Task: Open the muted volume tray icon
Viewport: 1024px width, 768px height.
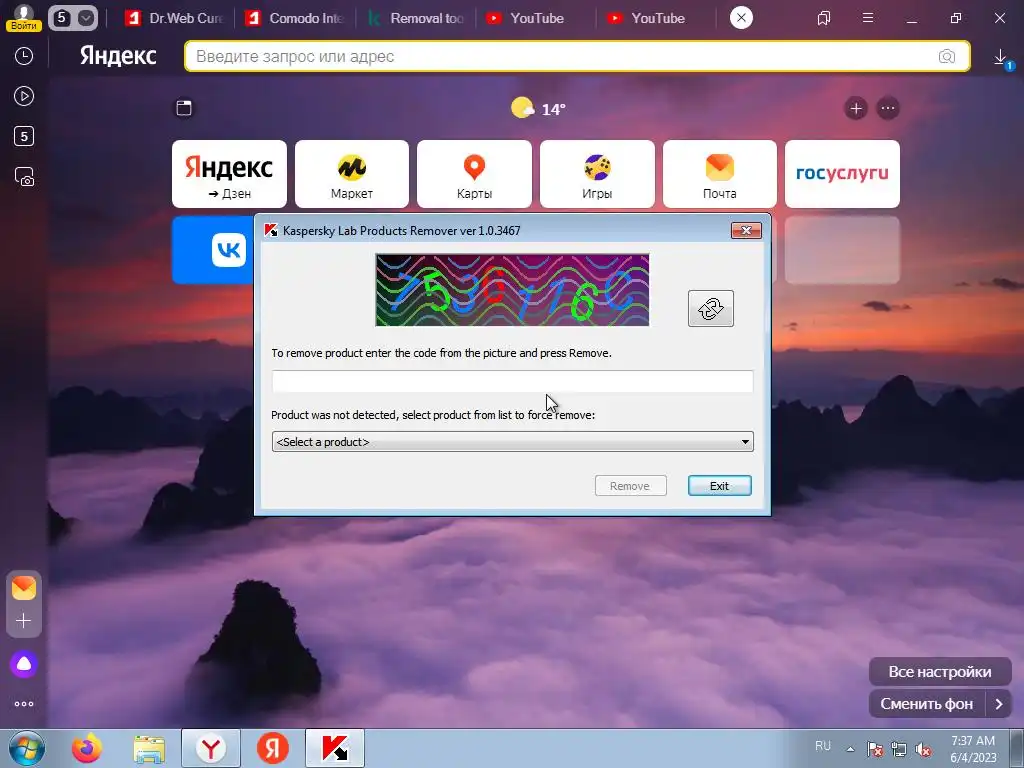Action: pos(923,749)
